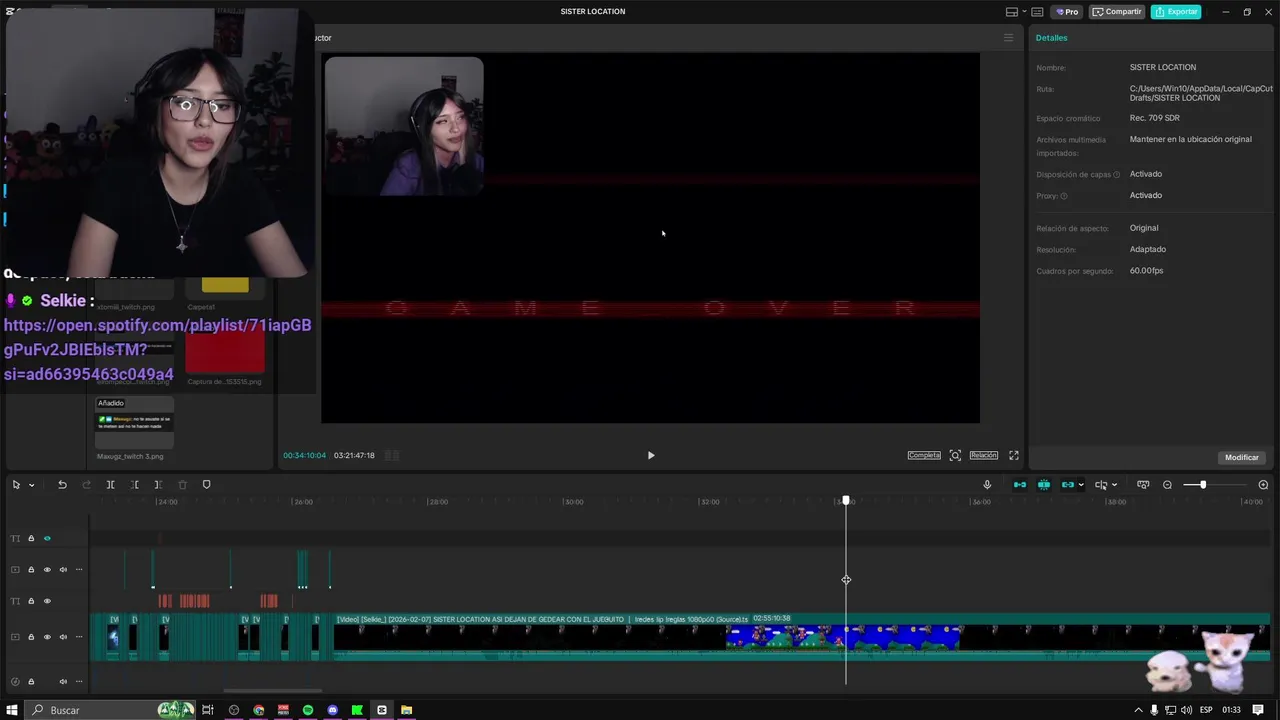This screenshot has height=720, width=1280.
Task: Click the Exportar button
Action: pos(1176,12)
